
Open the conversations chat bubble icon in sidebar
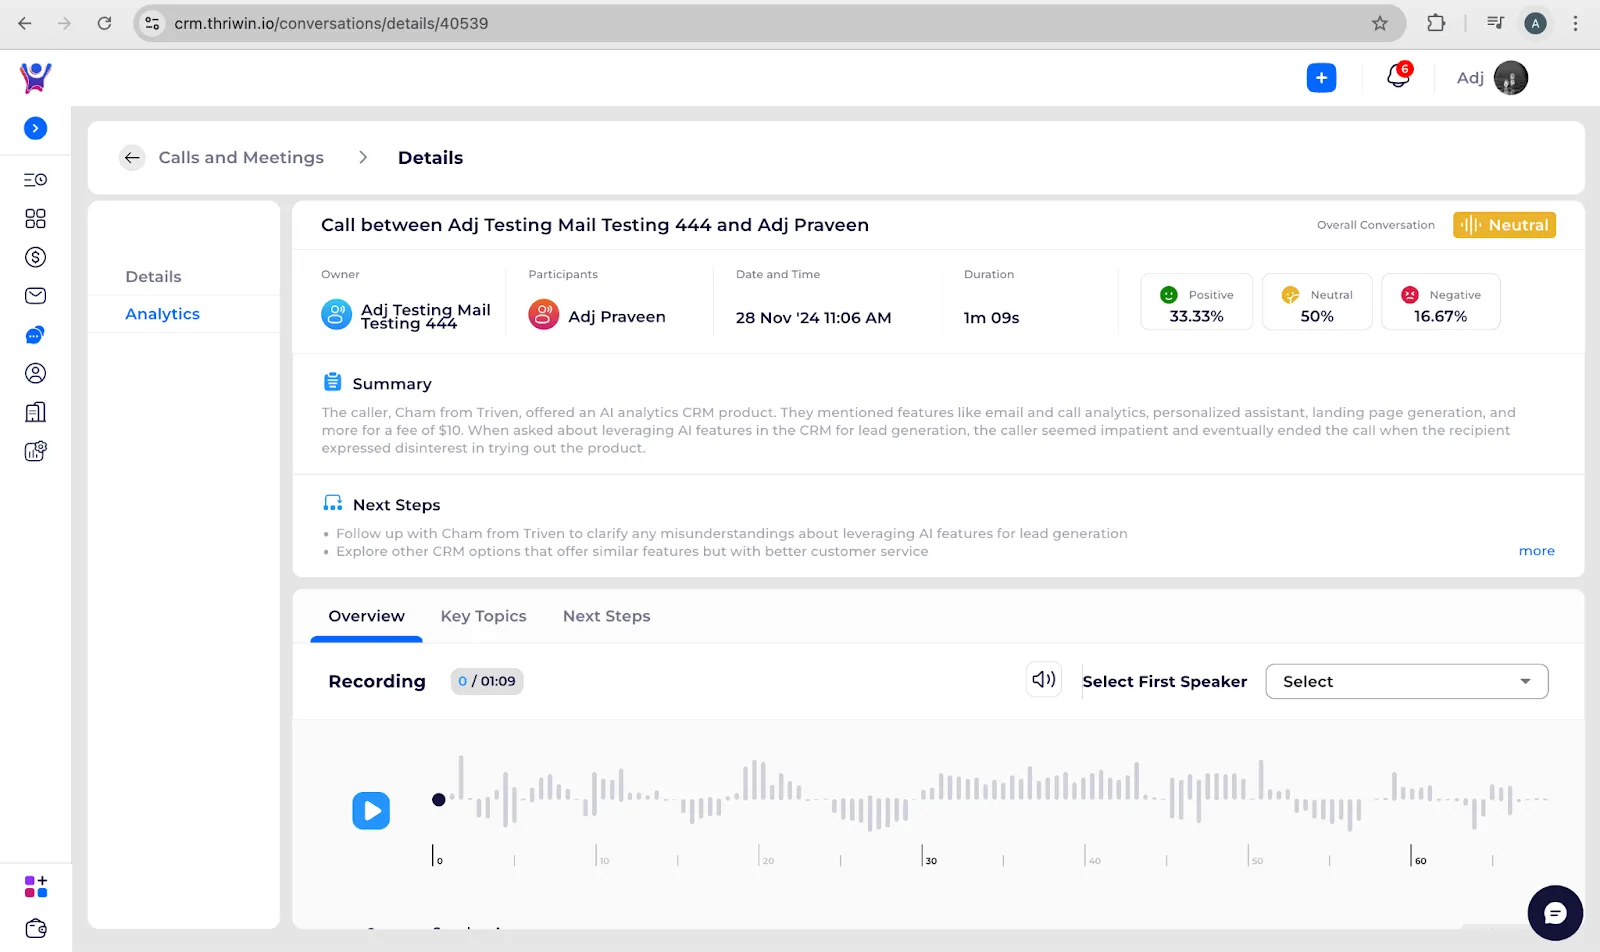(35, 335)
